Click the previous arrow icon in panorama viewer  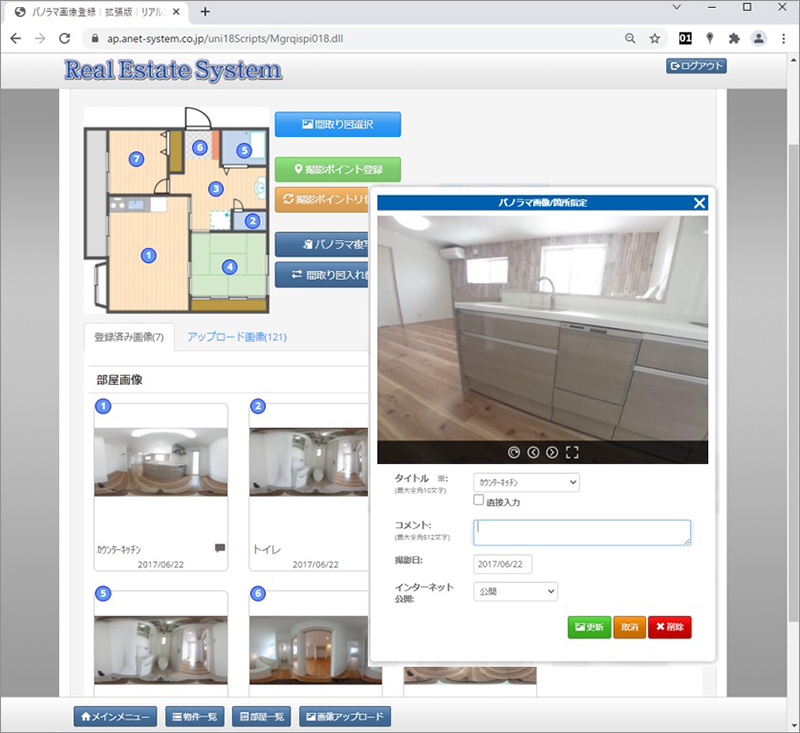(533, 452)
